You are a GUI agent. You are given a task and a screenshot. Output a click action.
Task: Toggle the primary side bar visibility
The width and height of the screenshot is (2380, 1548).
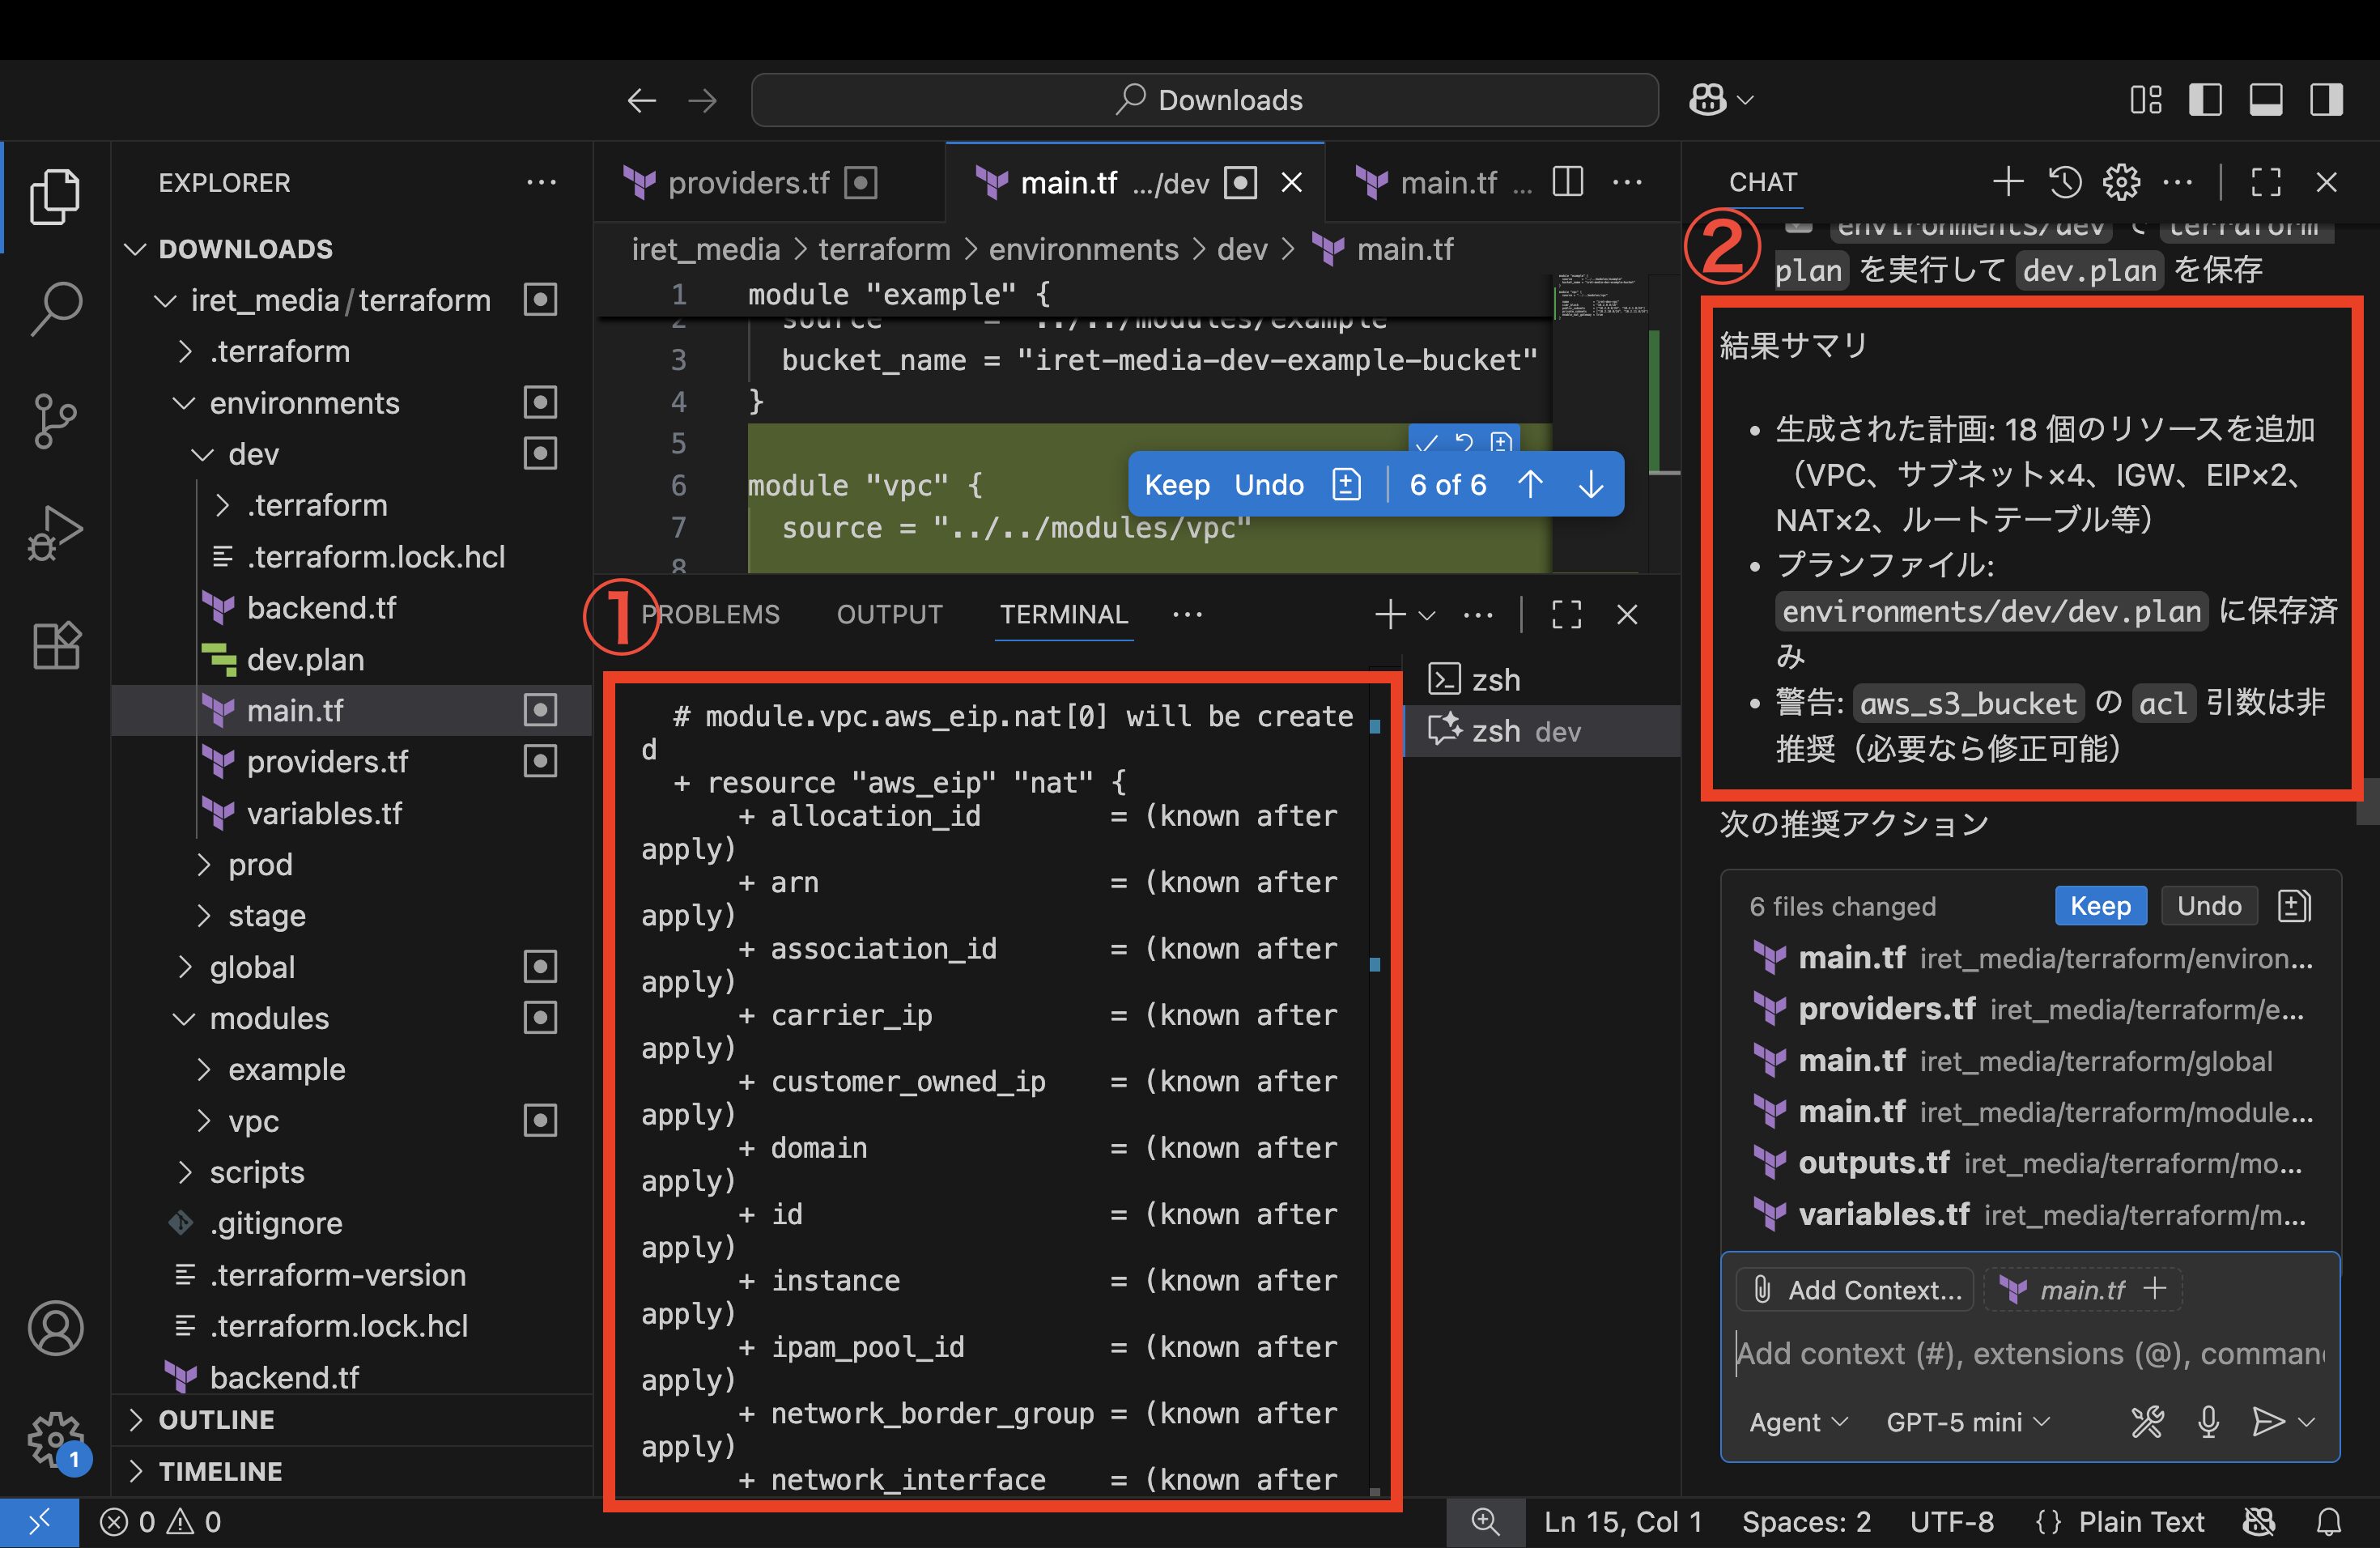[x=2205, y=100]
